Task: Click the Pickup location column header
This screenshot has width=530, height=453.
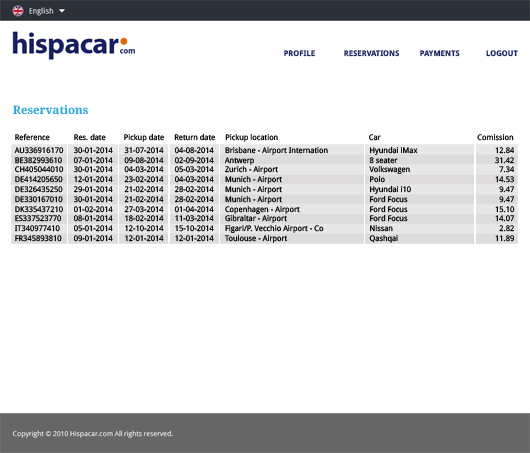Action: click(x=251, y=137)
